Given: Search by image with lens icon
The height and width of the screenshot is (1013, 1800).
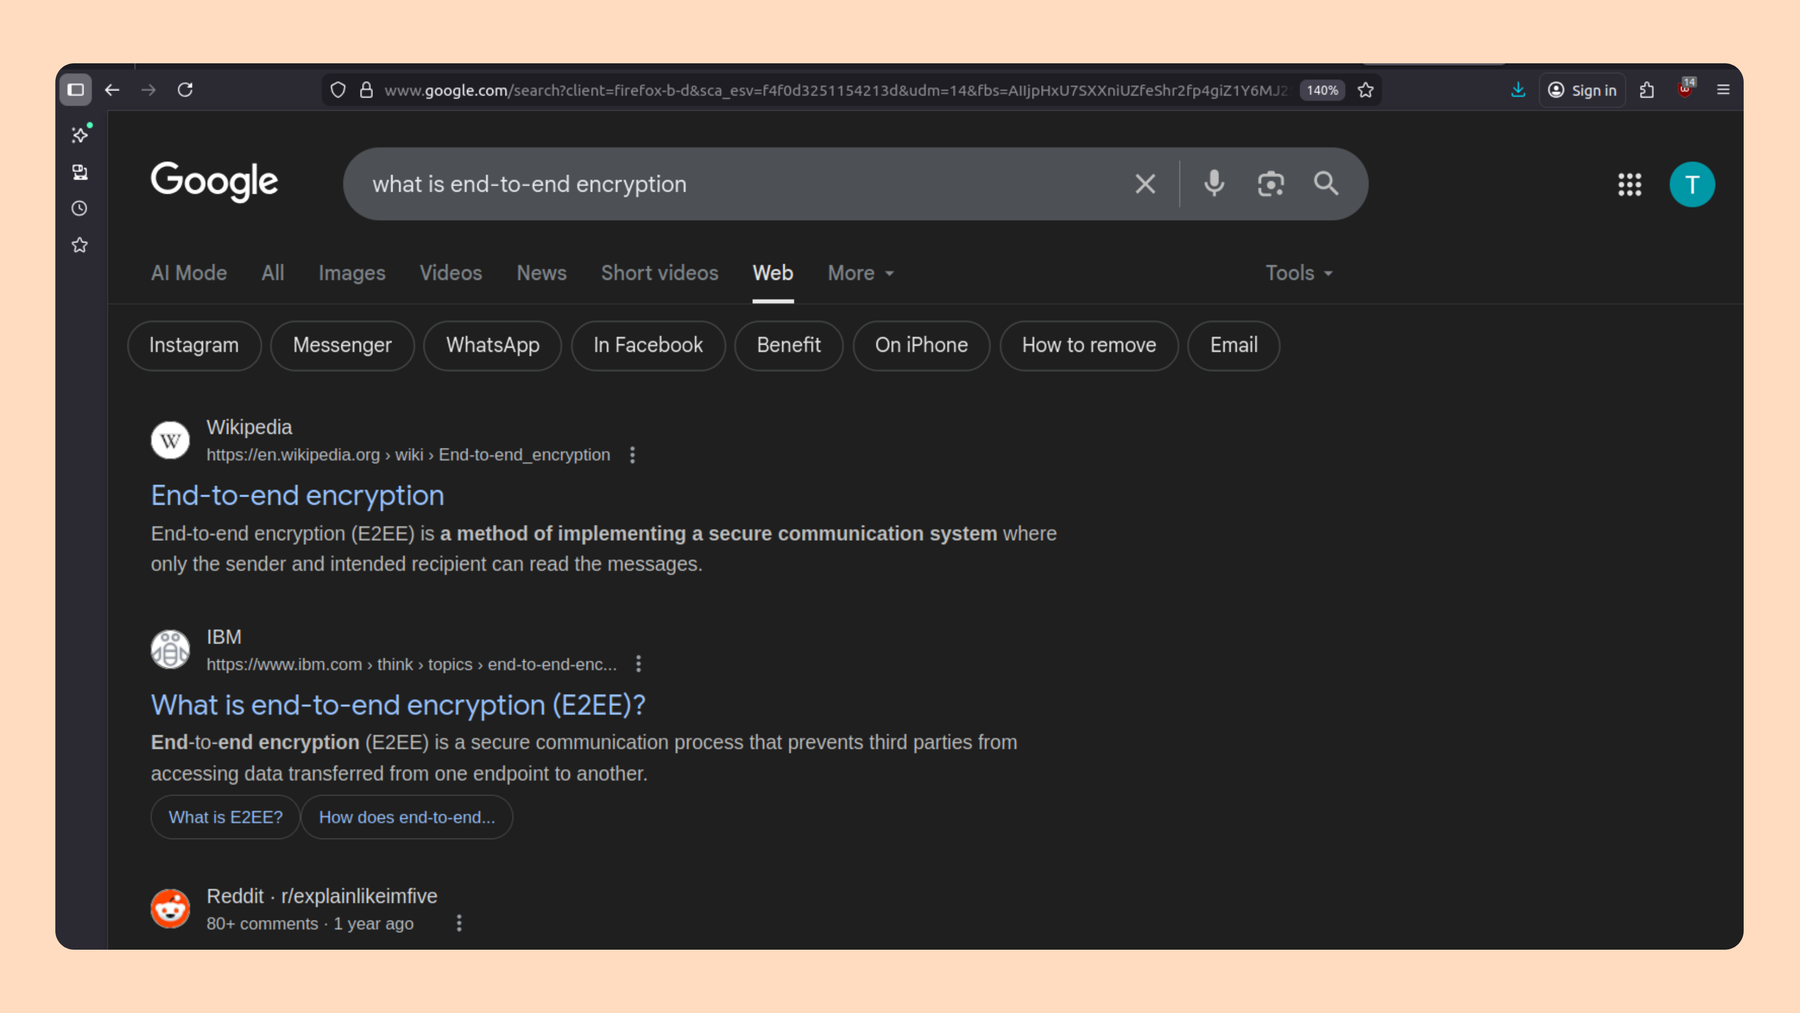Looking at the screenshot, I should pos(1270,184).
